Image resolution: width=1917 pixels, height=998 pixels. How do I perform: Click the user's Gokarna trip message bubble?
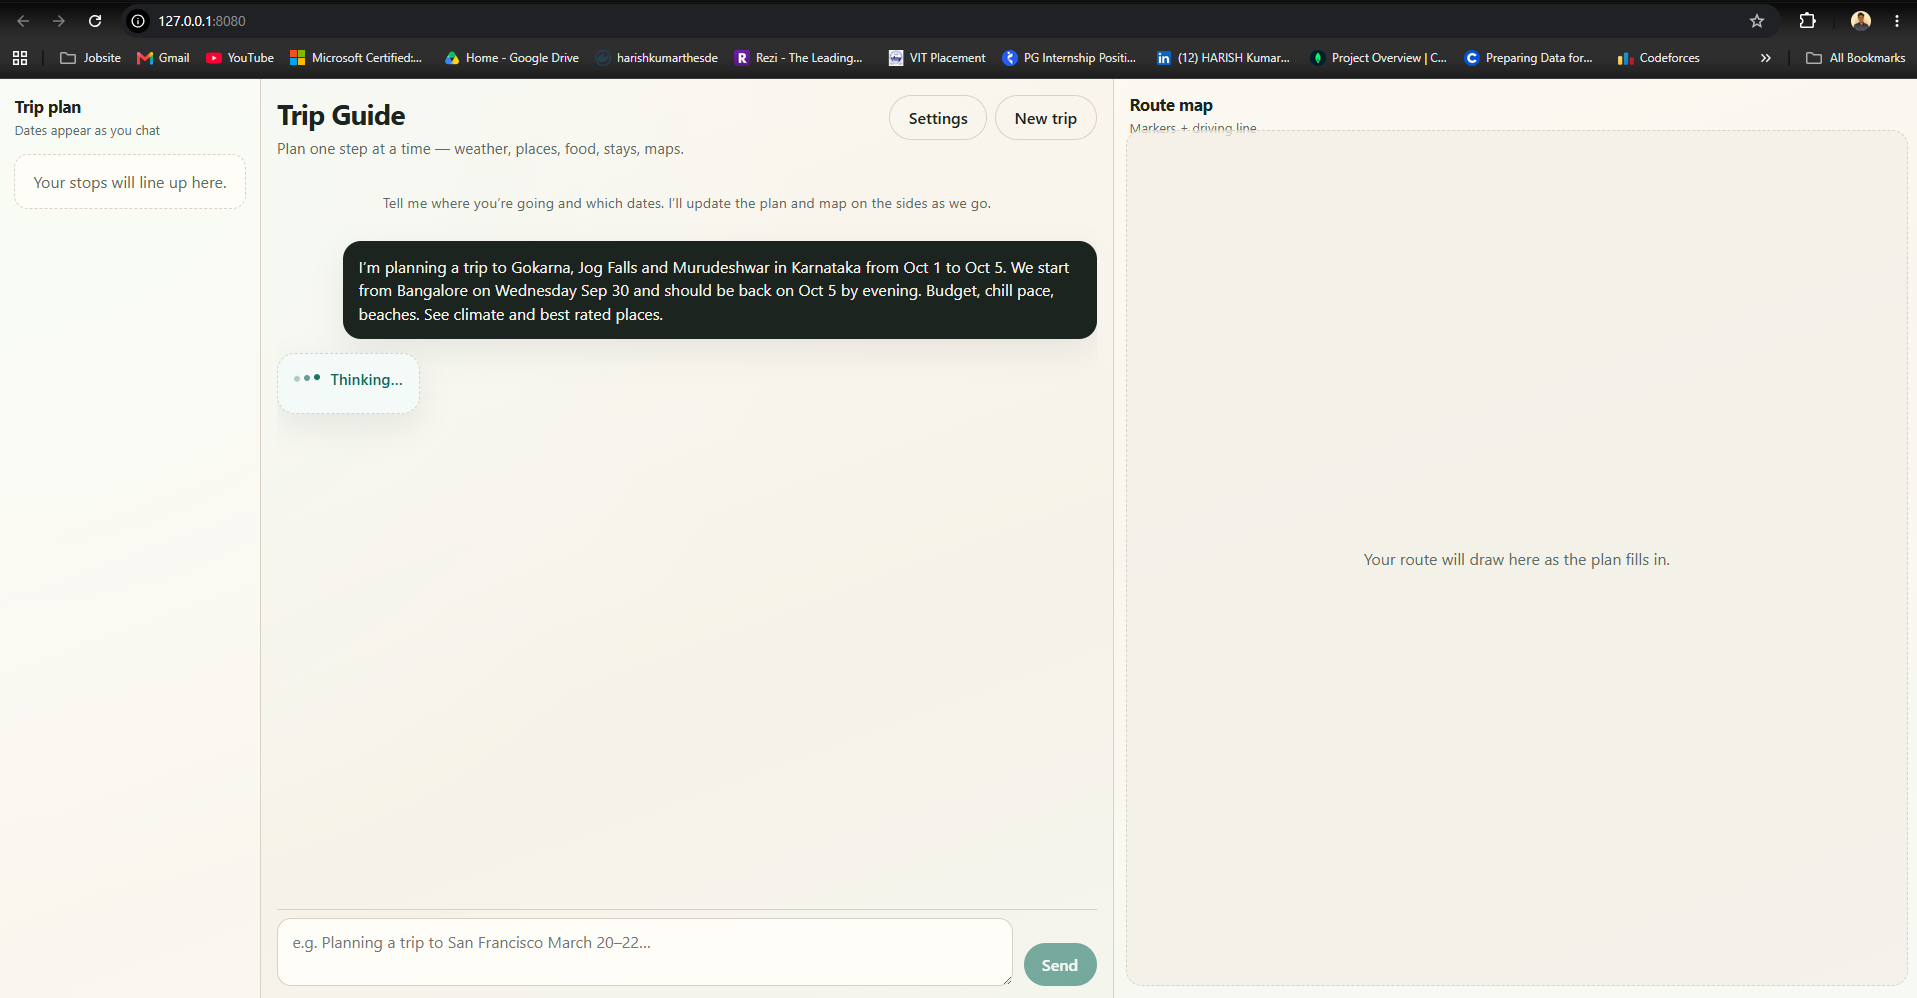coord(720,290)
